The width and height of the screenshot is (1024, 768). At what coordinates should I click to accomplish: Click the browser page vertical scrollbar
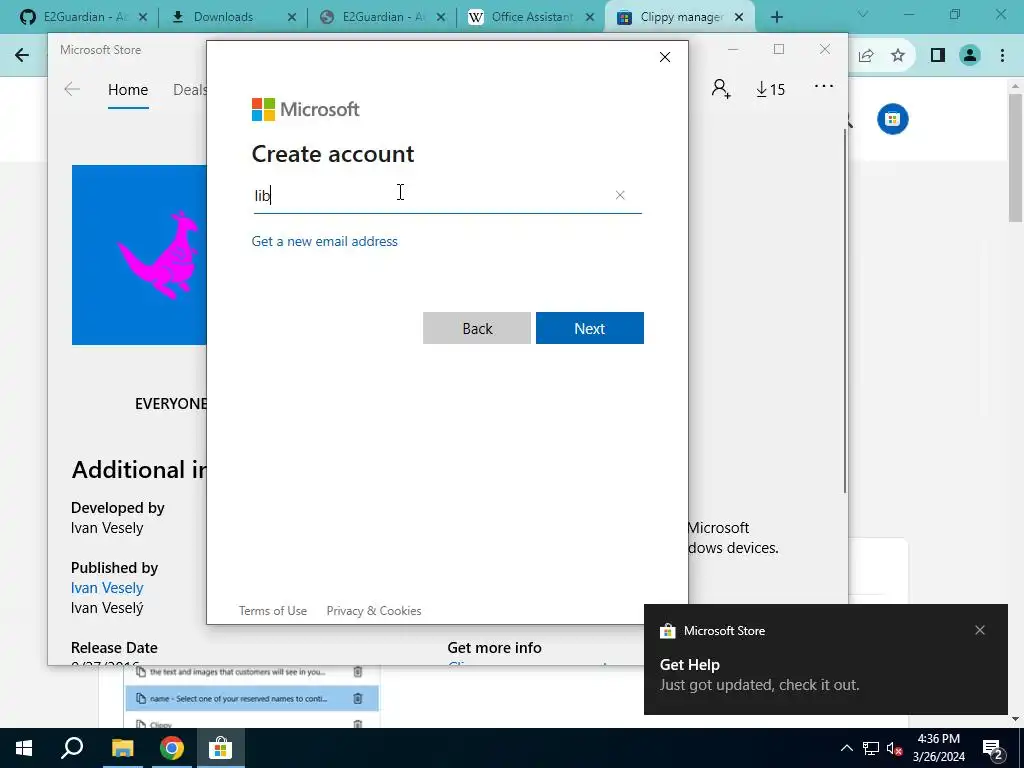point(1015,157)
